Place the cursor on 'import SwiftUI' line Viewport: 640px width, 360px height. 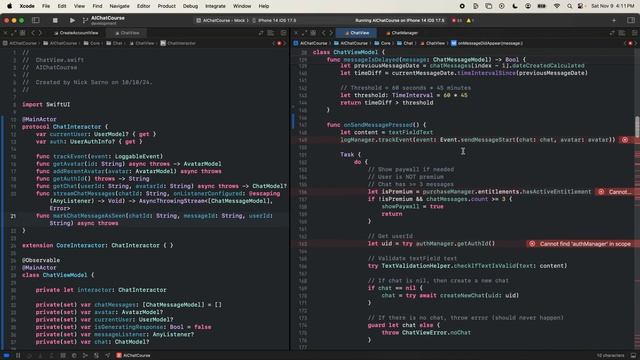[46, 104]
